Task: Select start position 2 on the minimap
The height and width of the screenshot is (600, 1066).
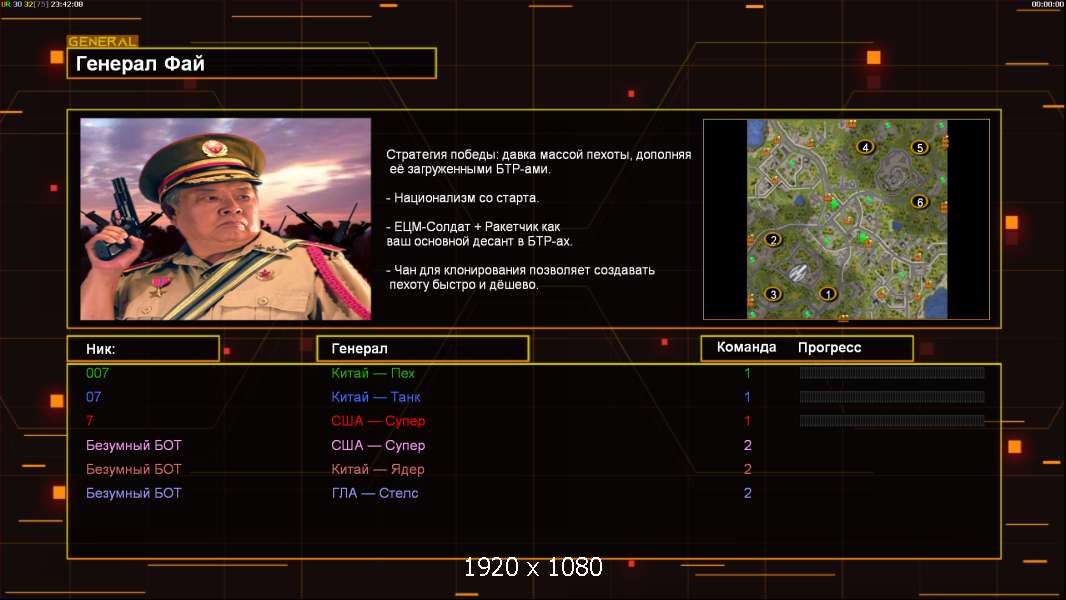Action: point(772,239)
